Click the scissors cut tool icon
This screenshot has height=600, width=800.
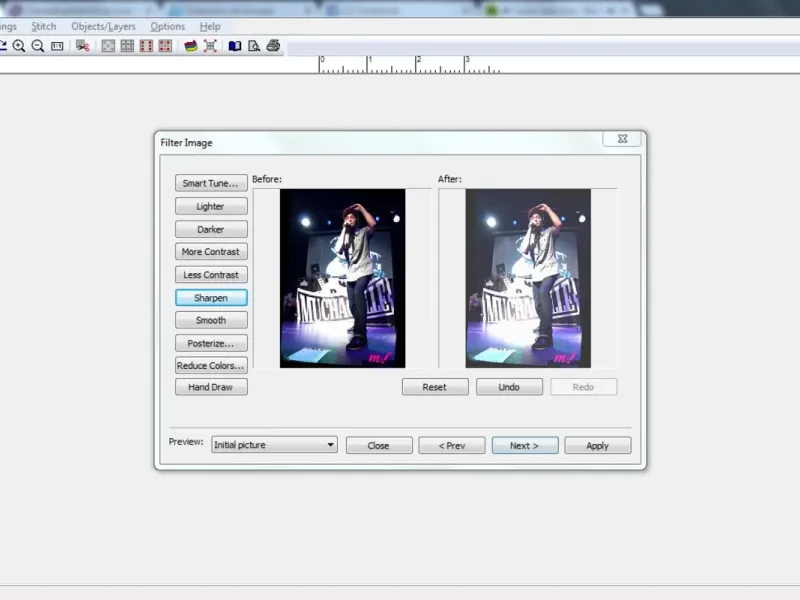(x=83, y=46)
